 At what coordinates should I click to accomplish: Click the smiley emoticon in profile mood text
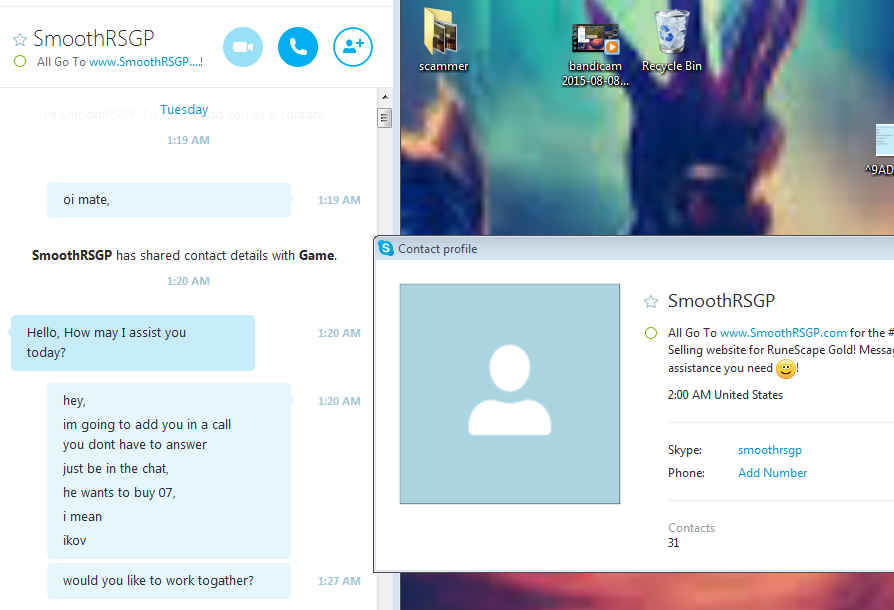(786, 369)
